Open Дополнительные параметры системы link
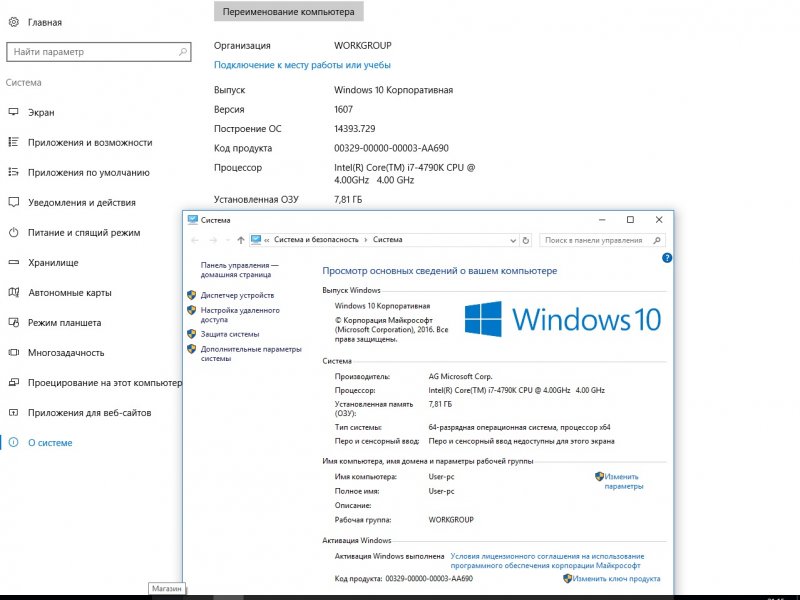800x600 pixels. click(251, 354)
